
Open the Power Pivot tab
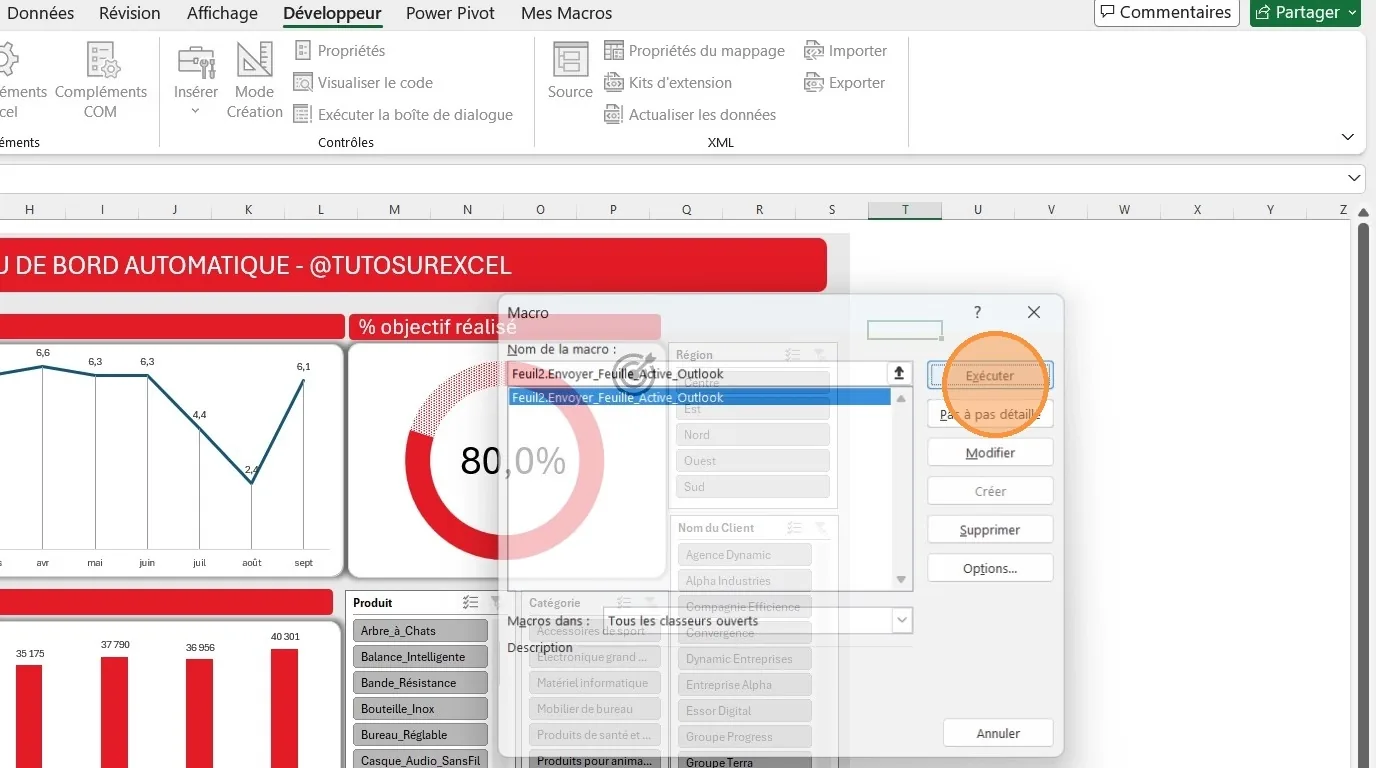451,13
